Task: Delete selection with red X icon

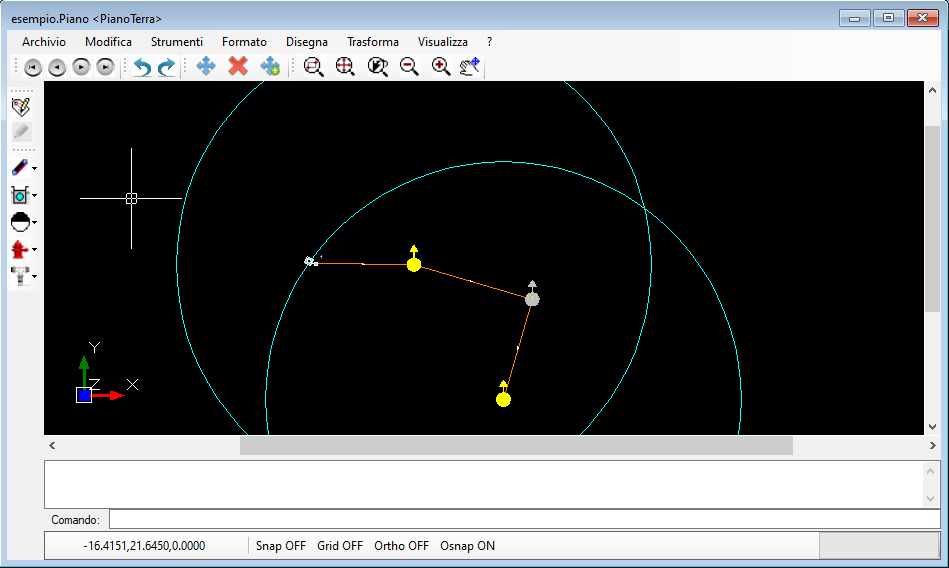Action: pyautogui.click(x=238, y=65)
